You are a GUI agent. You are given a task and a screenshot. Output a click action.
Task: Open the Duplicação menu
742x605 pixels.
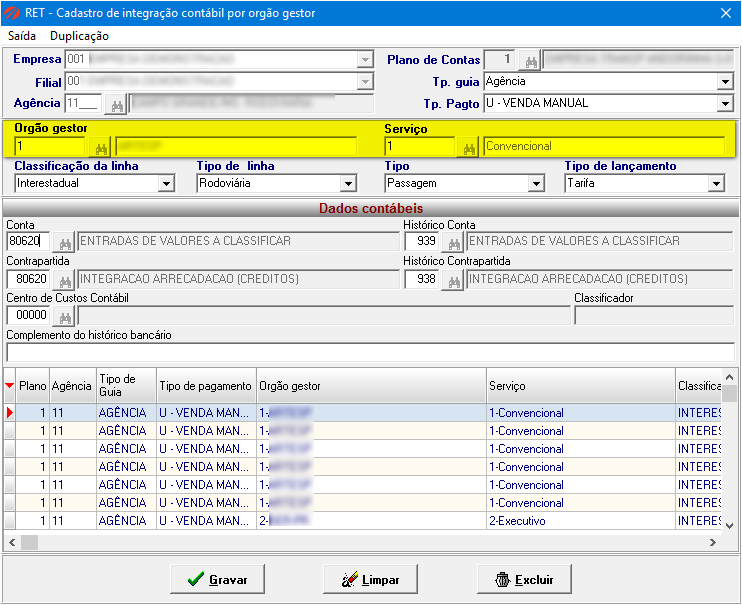point(80,36)
